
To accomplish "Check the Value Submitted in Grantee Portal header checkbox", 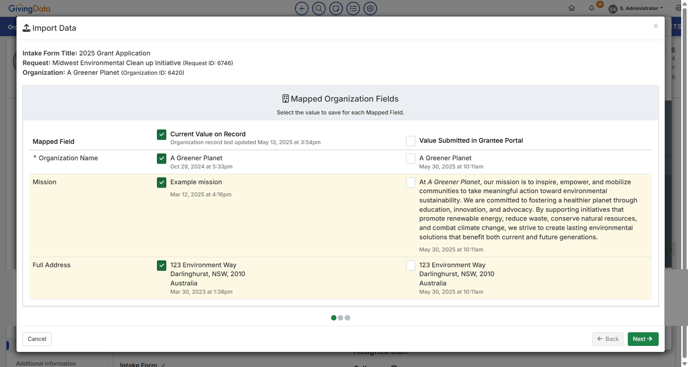I will [x=410, y=141].
